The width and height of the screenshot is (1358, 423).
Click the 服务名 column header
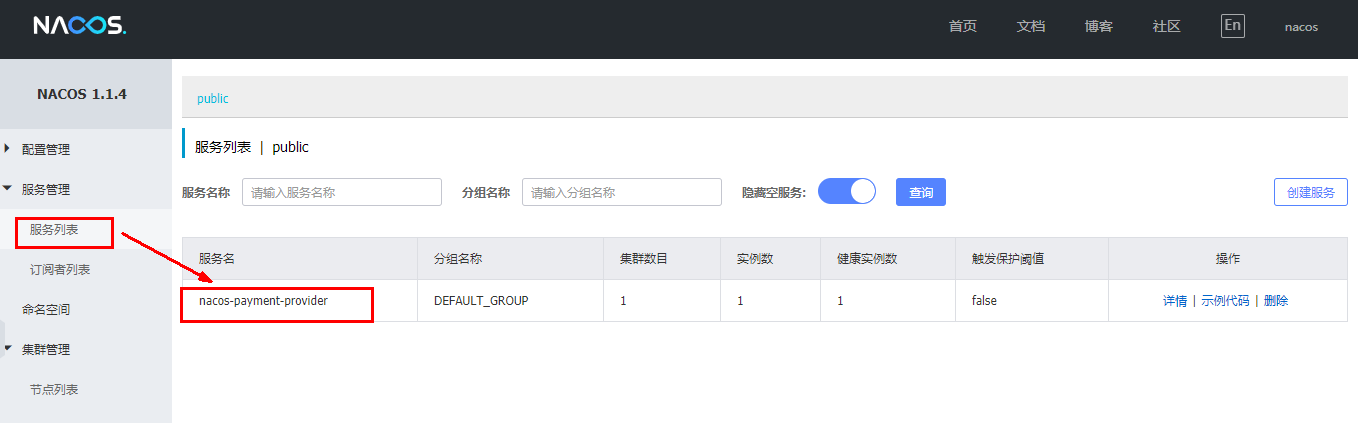300,258
